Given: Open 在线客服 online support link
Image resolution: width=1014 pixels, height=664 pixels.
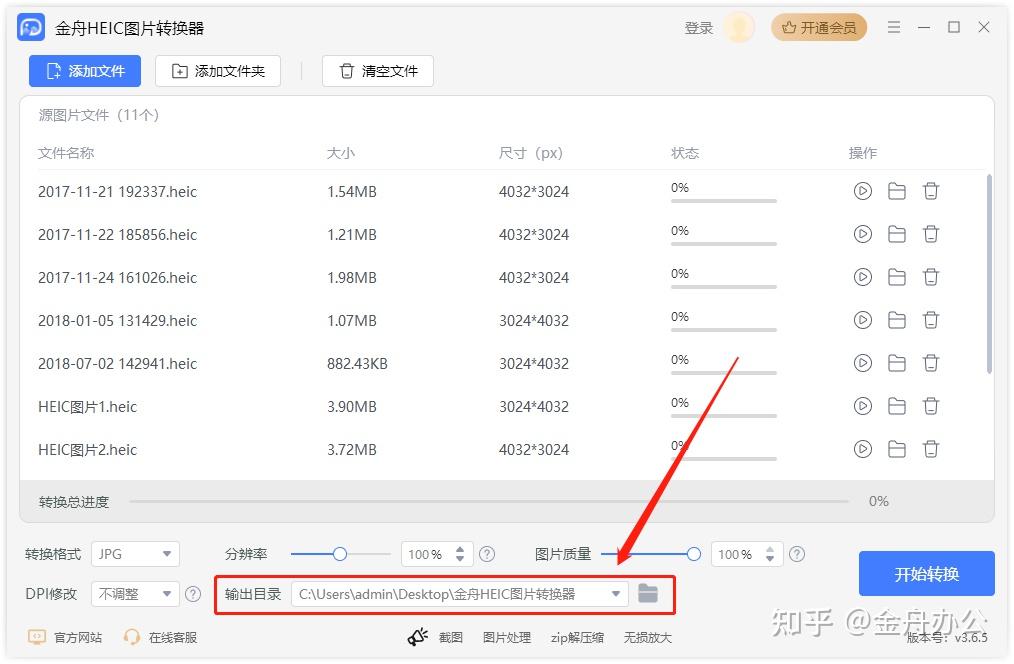Looking at the screenshot, I should coord(160,637).
